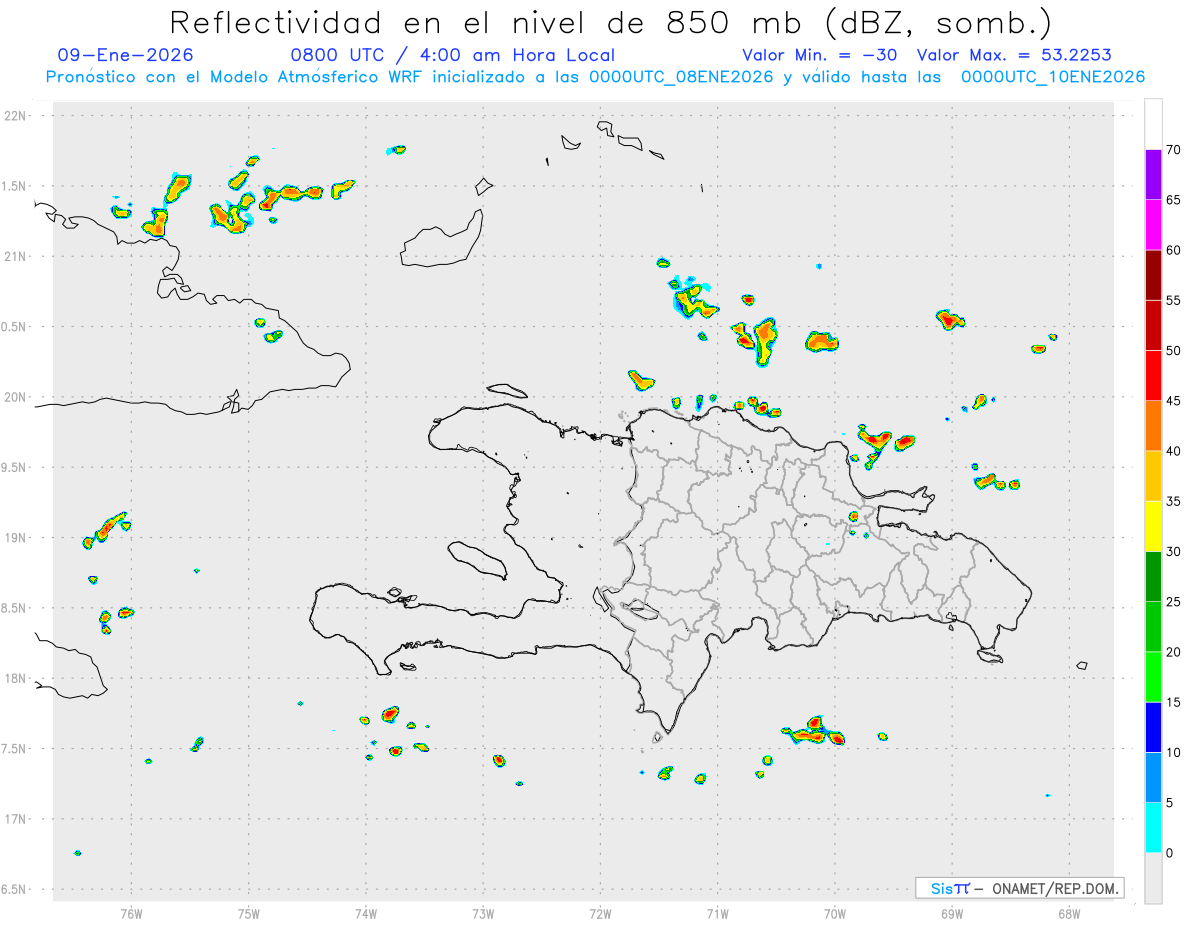Click the '70W' longitude label
The height and width of the screenshot is (927, 1200).
[834, 913]
